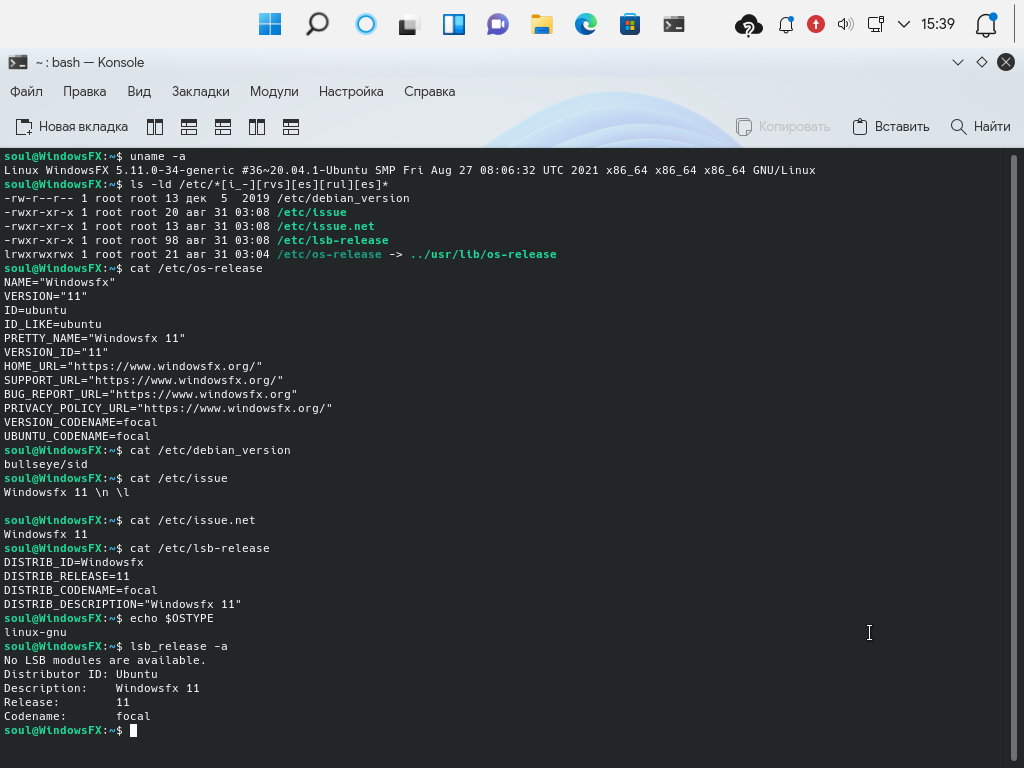Click the /etc/lsb-release green file name
1024x768 pixels.
(332, 240)
